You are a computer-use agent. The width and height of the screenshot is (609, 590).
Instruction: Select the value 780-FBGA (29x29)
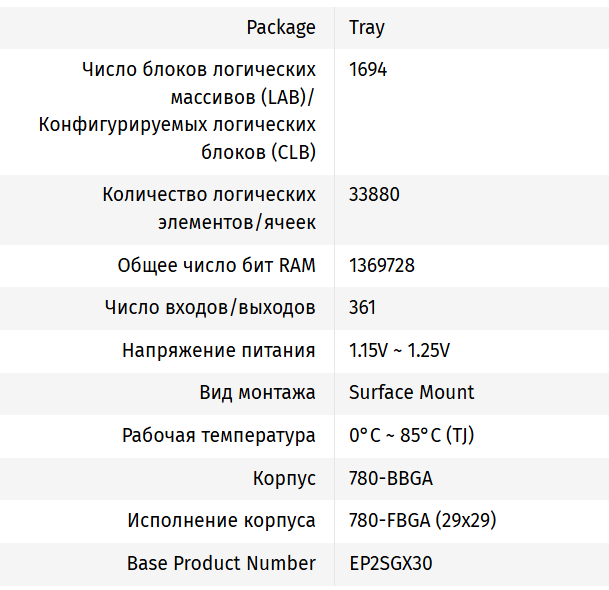pyautogui.click(x=423, y=520)
